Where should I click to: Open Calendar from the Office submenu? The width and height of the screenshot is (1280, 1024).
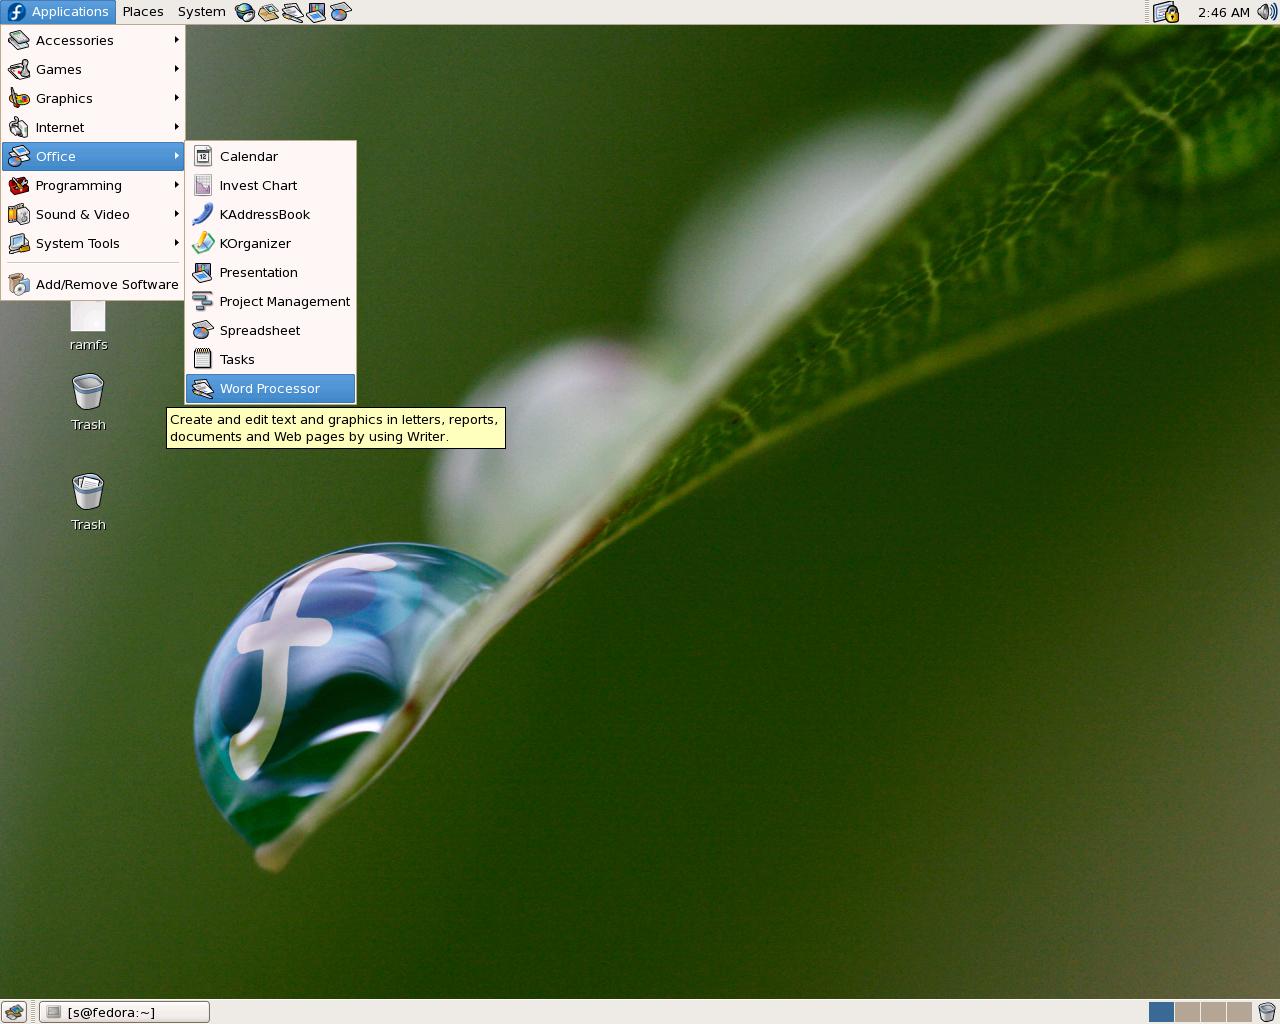tap(270, 156)
